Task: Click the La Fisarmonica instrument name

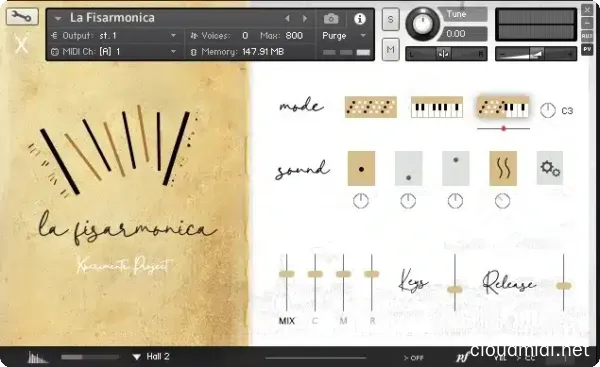Action: (112, 18)
